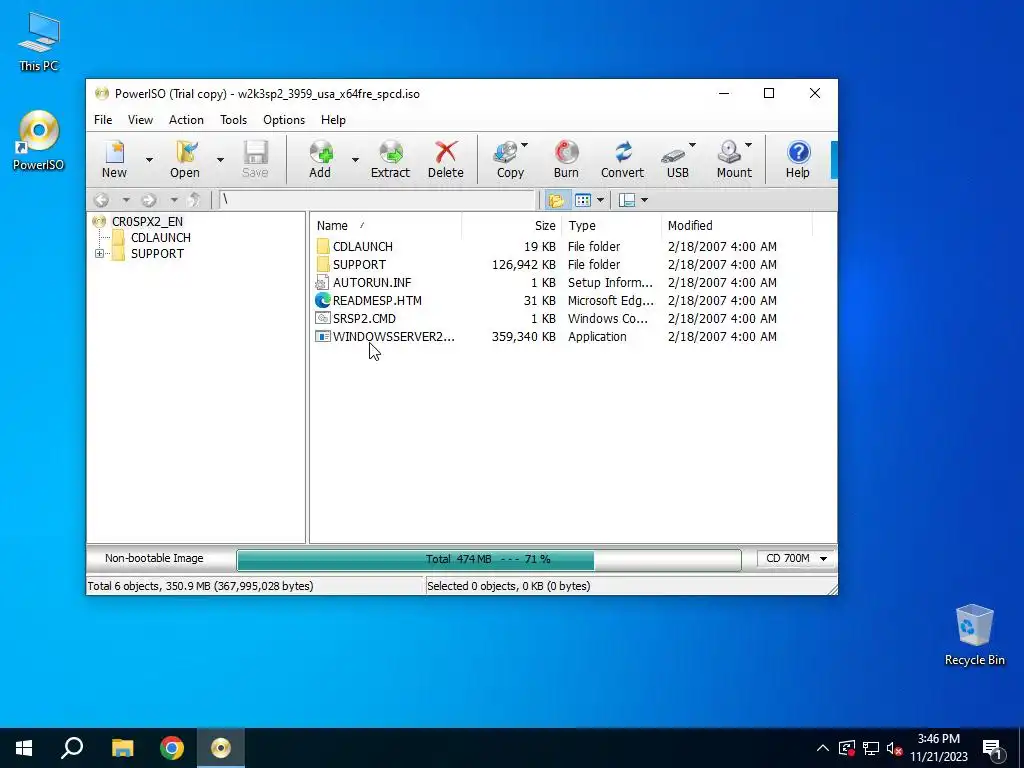1024x768 pixels.
Task: Click the Back navigation arrow
Action: 101,200
